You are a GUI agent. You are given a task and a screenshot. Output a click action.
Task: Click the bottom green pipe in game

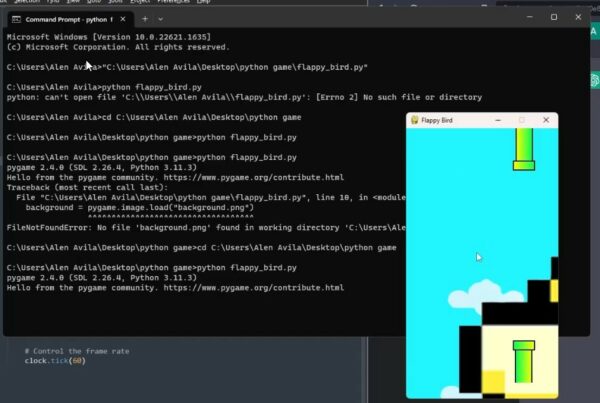coord(525,361)
